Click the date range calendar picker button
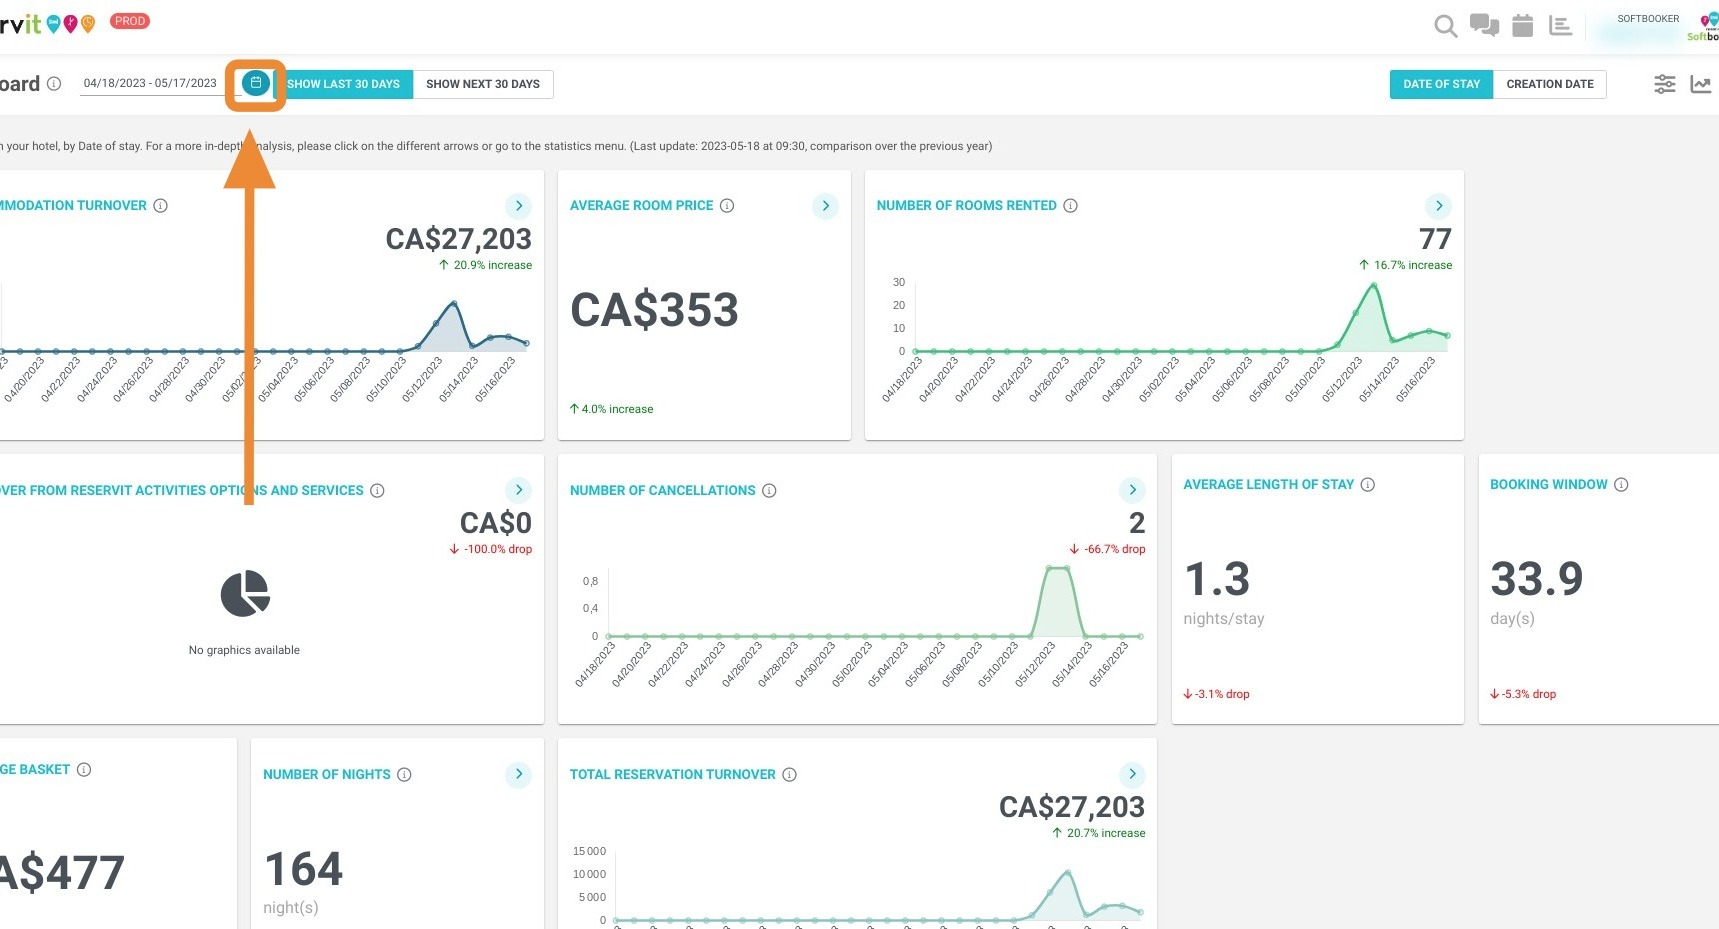Image resolution: width=1719 pixels, height=929 pixels. pyautogui.click(x=256, y=83)
